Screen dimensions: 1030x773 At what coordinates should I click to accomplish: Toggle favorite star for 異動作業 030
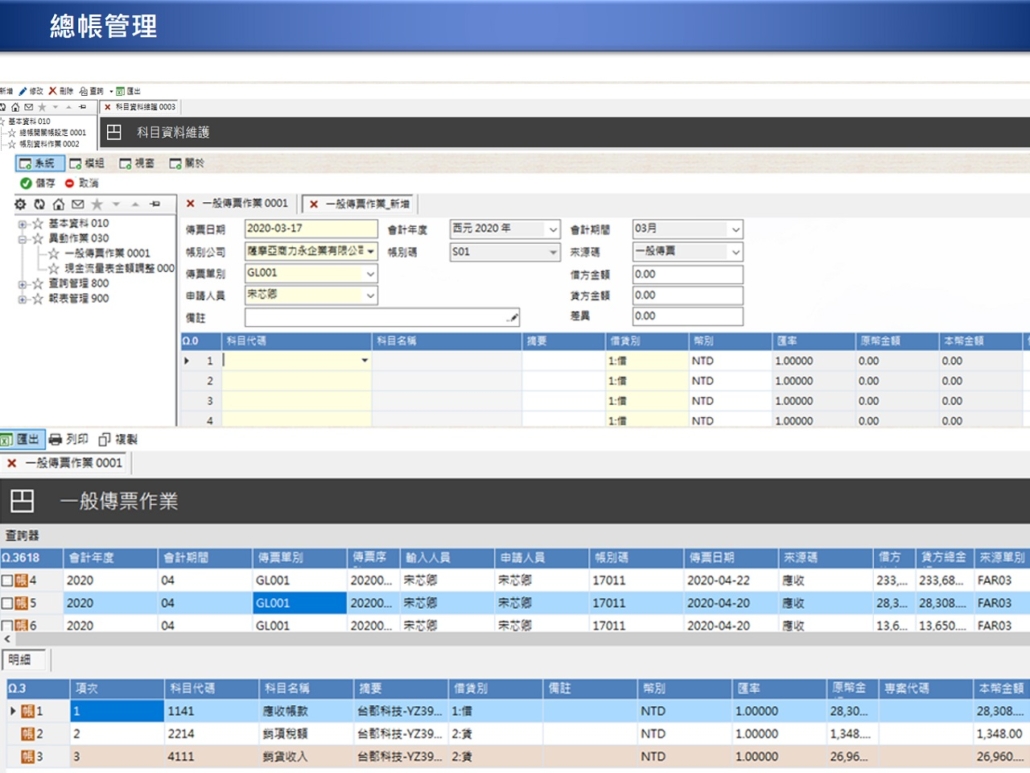(x=38, y=238)
